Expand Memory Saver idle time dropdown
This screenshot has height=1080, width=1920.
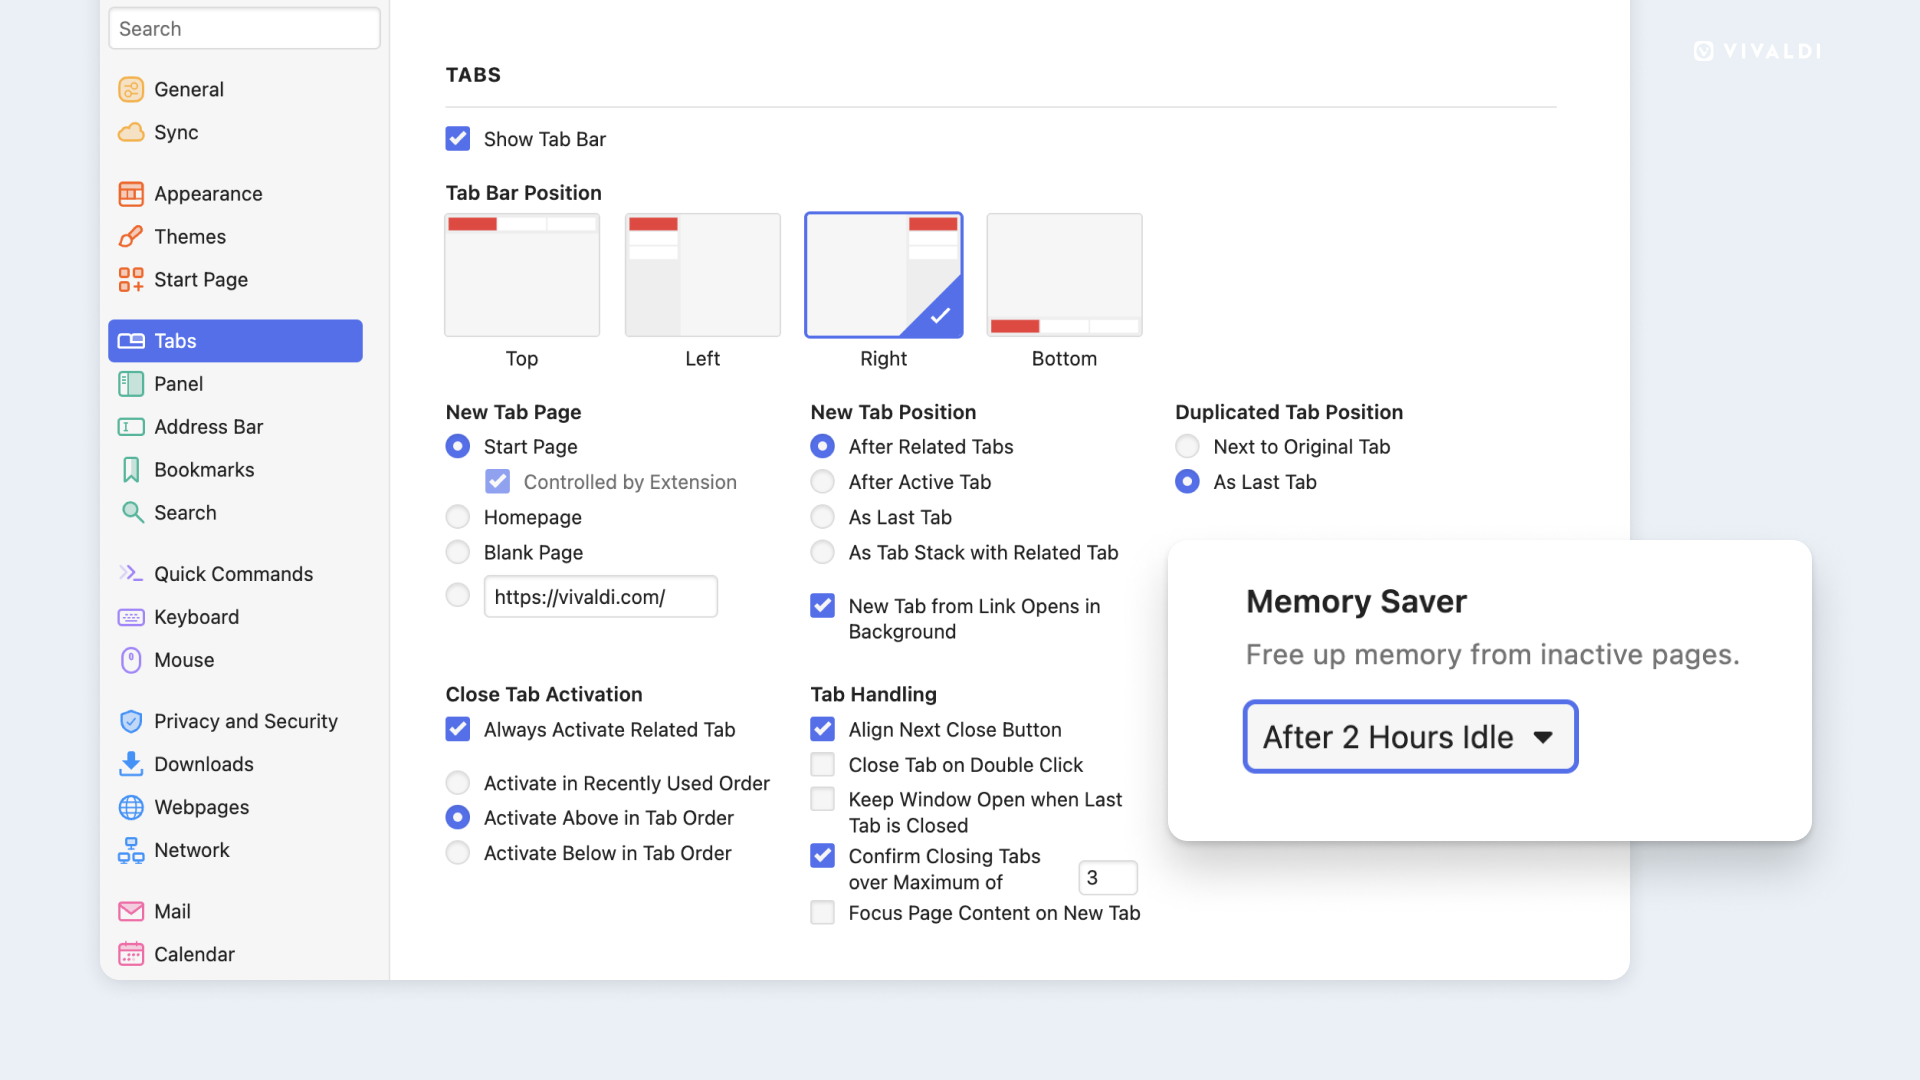(1410, 736)
